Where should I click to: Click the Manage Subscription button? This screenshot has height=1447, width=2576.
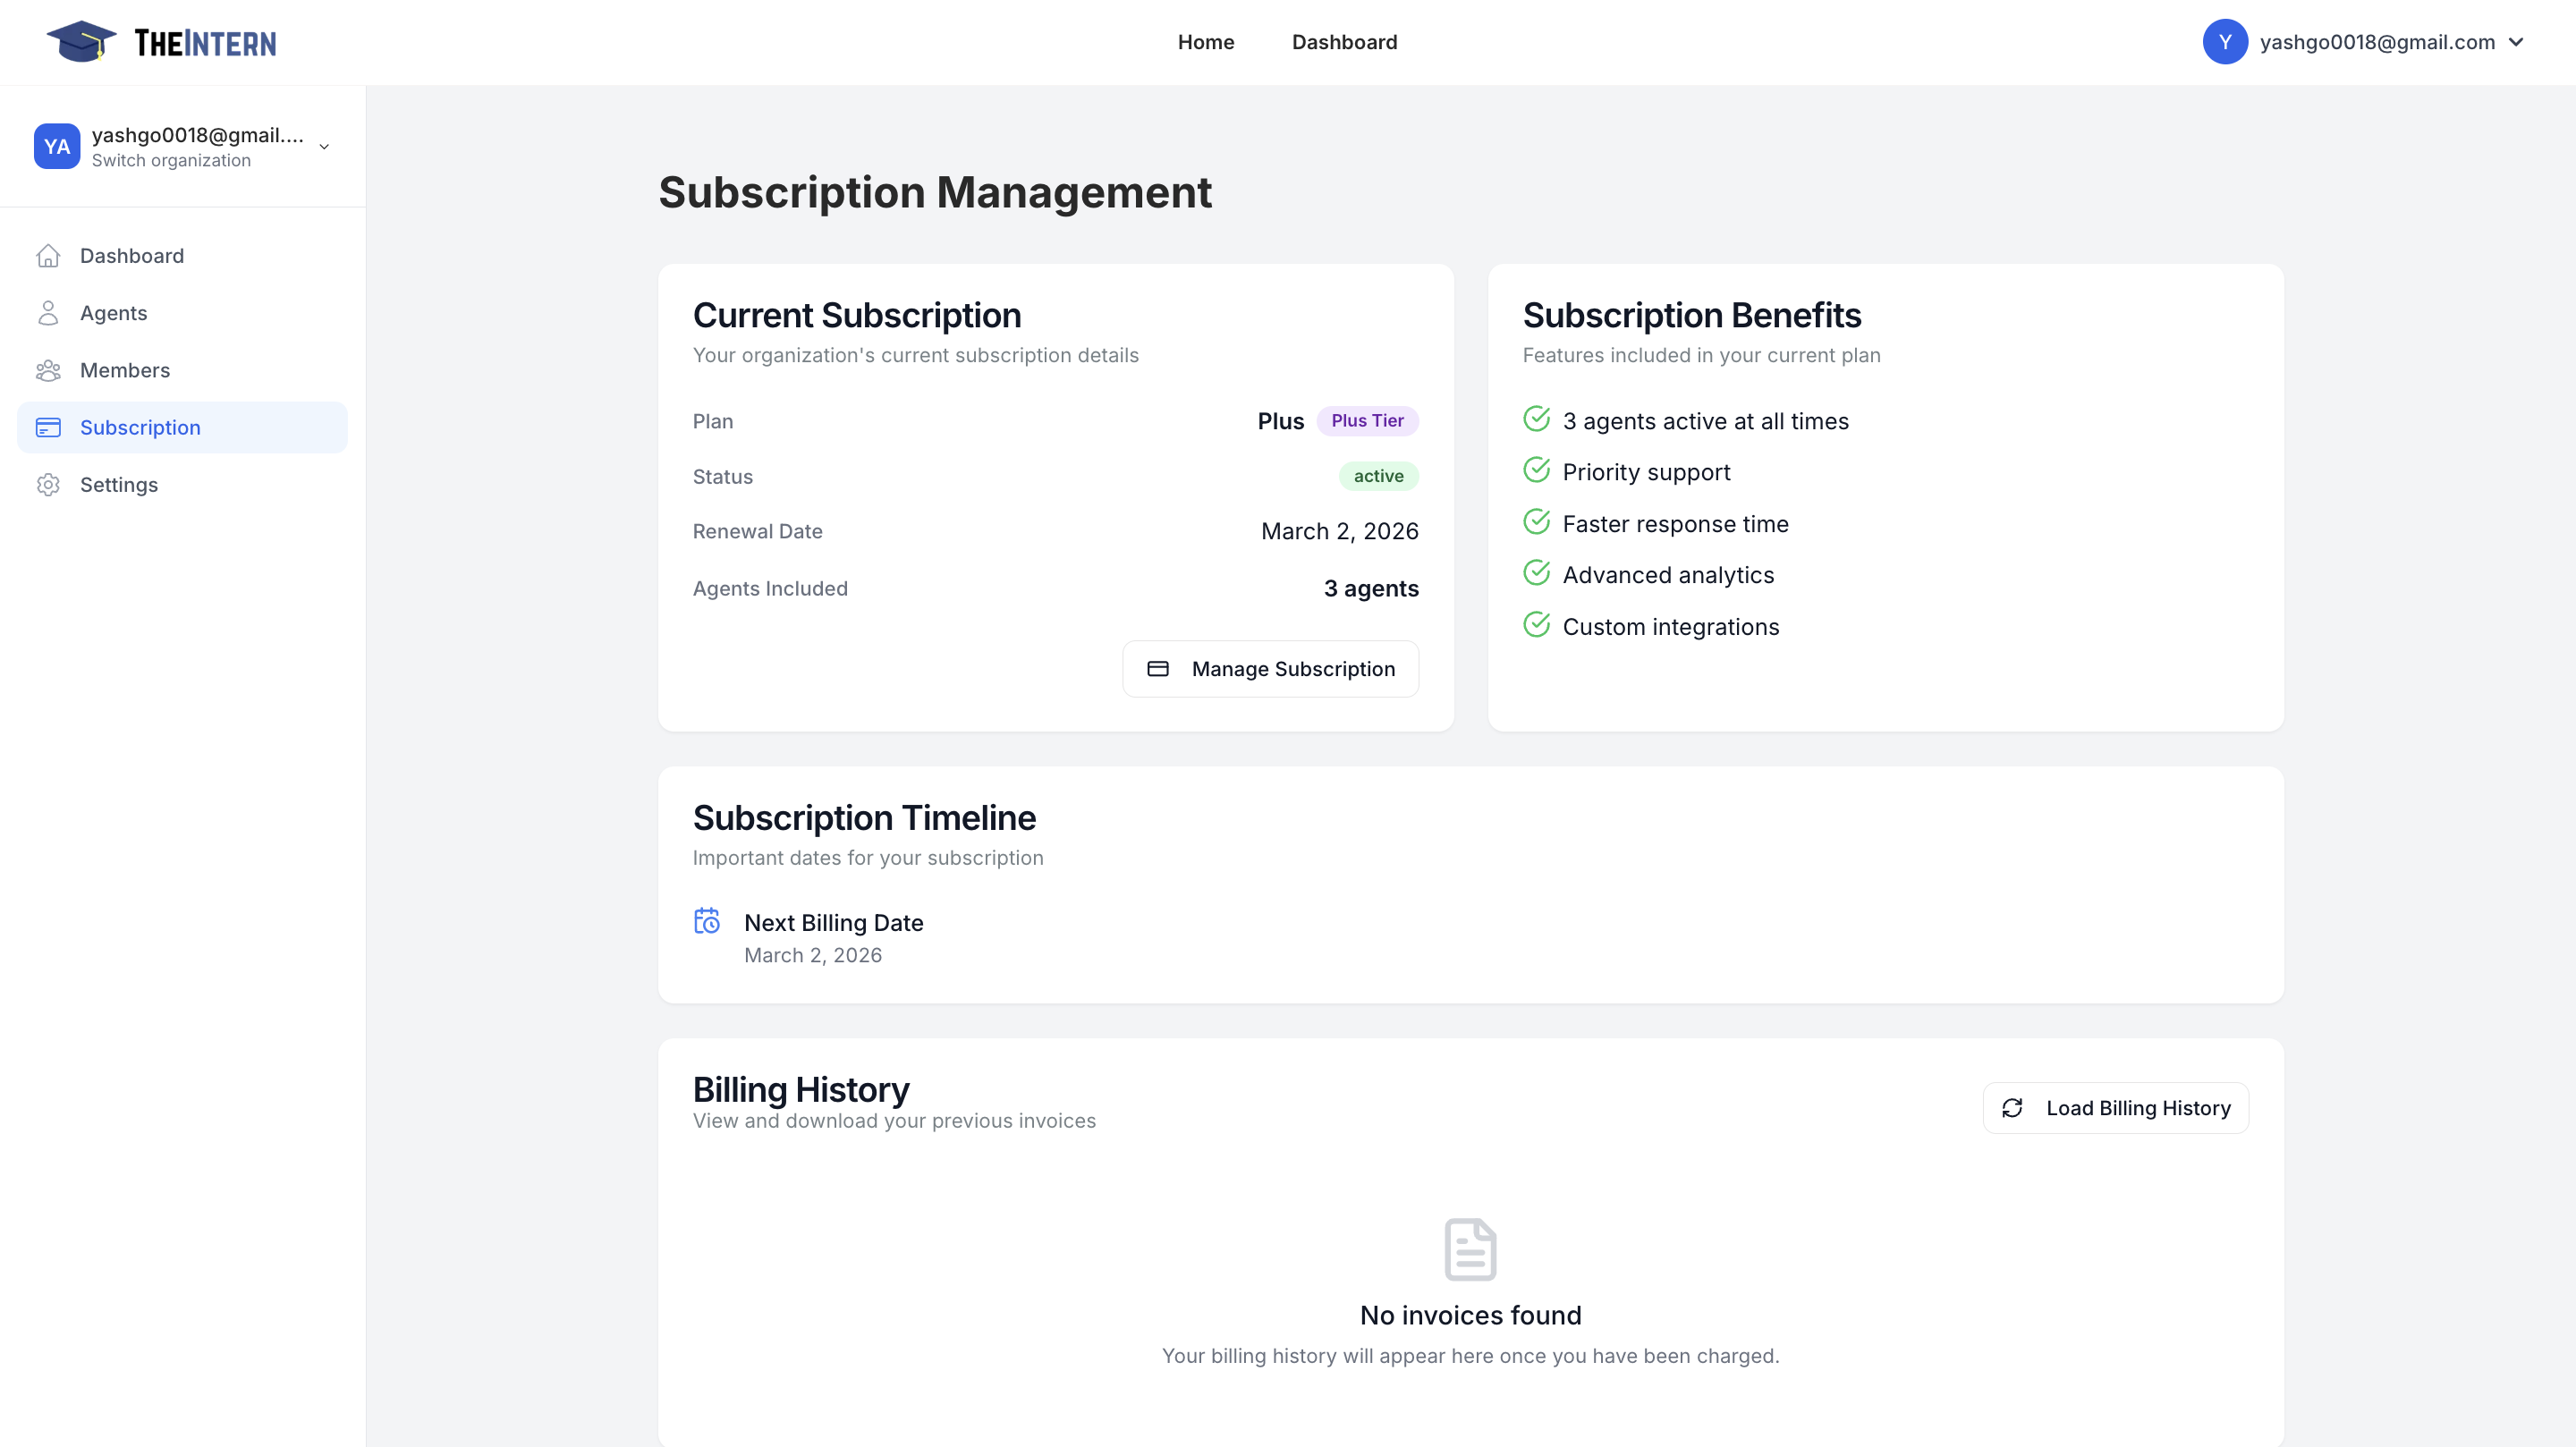(1270, 668)
